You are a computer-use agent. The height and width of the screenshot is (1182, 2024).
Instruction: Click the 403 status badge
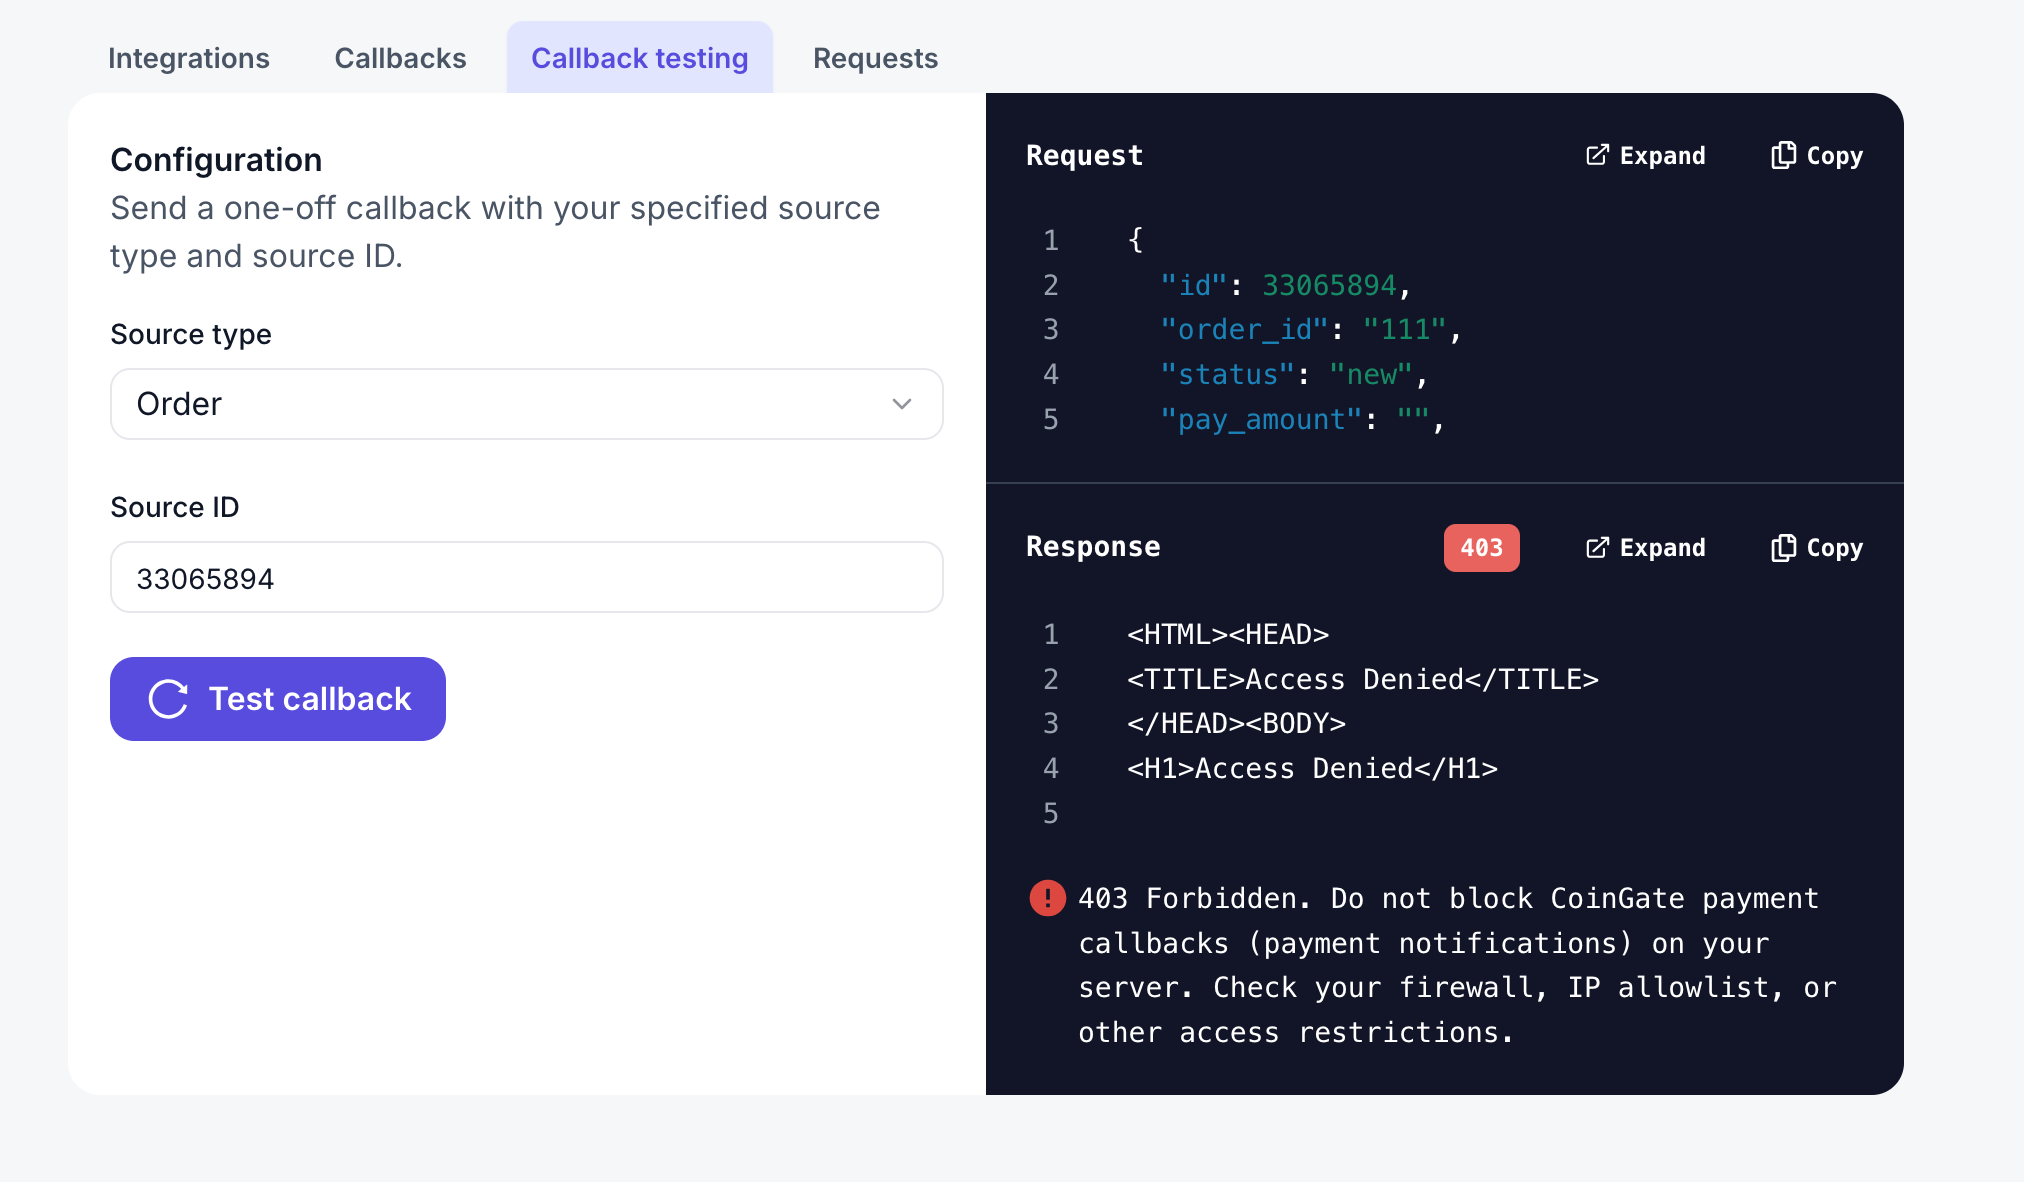coord(1481,547)
